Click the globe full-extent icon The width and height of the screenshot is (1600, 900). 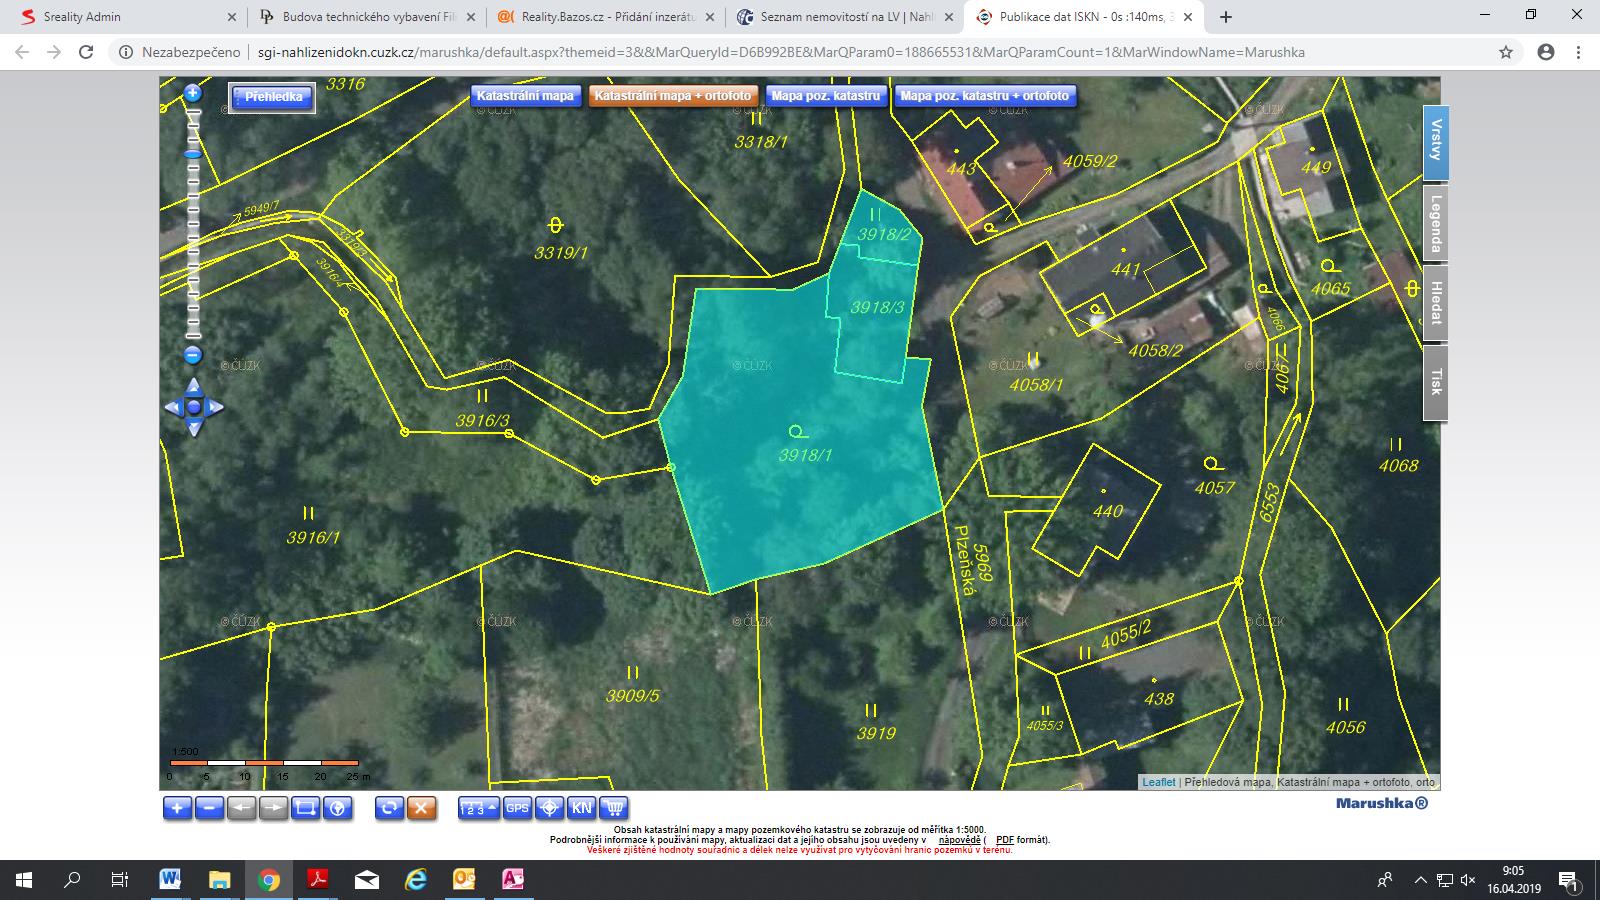pos(338,808)
